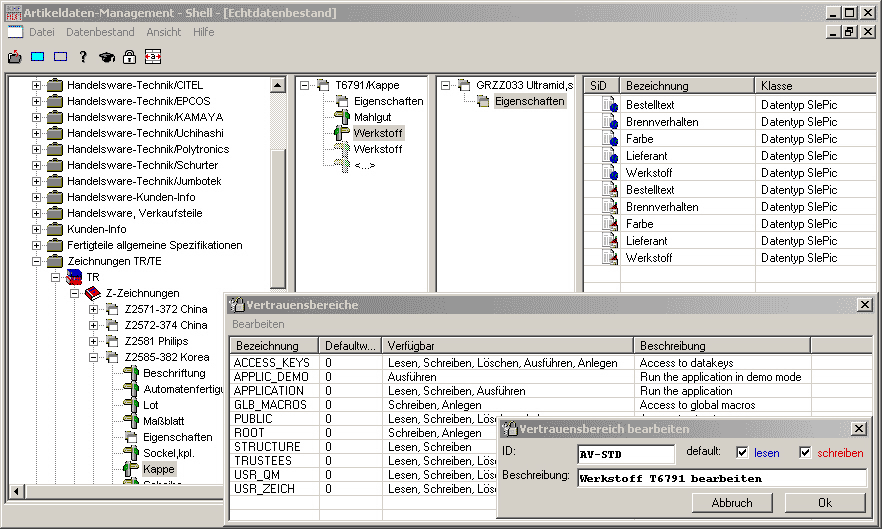
Task: Expand the Fertigteile allgemeine Spezifikationen node
Action: click(x=37, y=245)
